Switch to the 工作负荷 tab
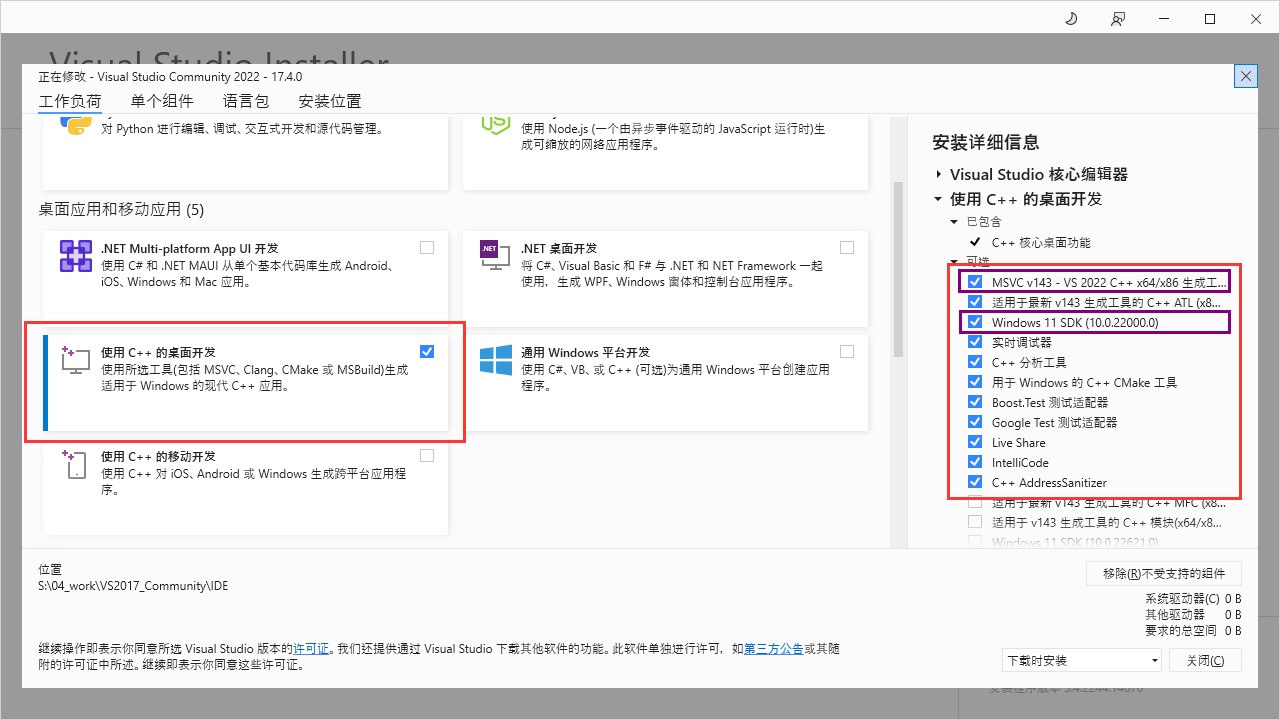Image resolution: width=1280 pixels, height=720 pixels. coord(70,101)
